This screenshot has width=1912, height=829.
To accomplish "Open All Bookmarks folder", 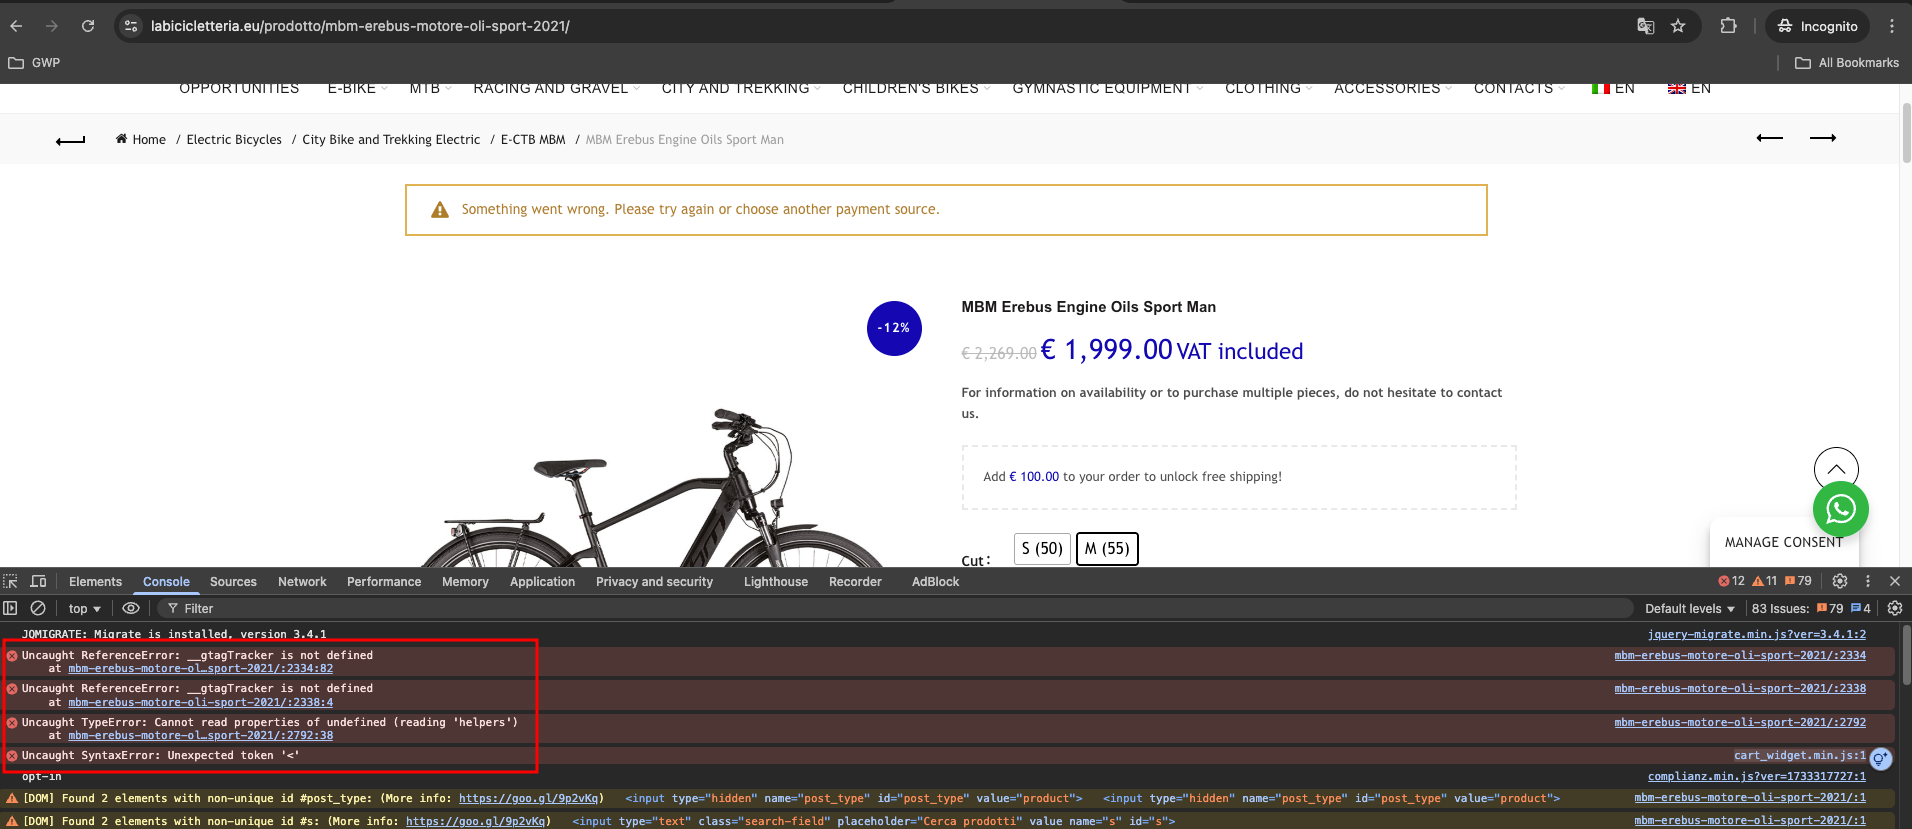I will point(1846,62).
